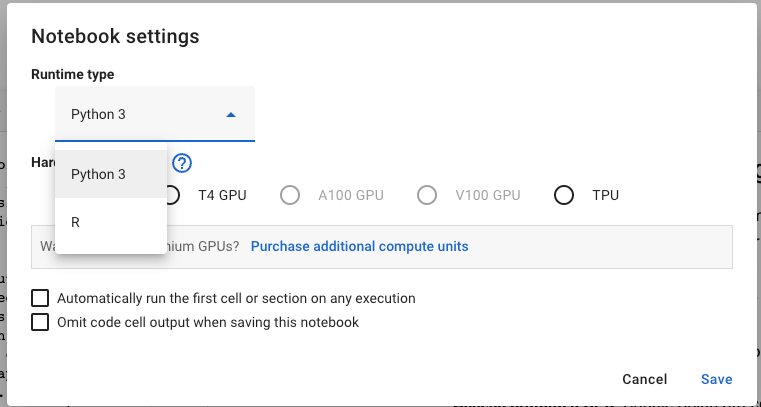
Task: Open Purchase additional compute units link
Action: pos(359,246)
